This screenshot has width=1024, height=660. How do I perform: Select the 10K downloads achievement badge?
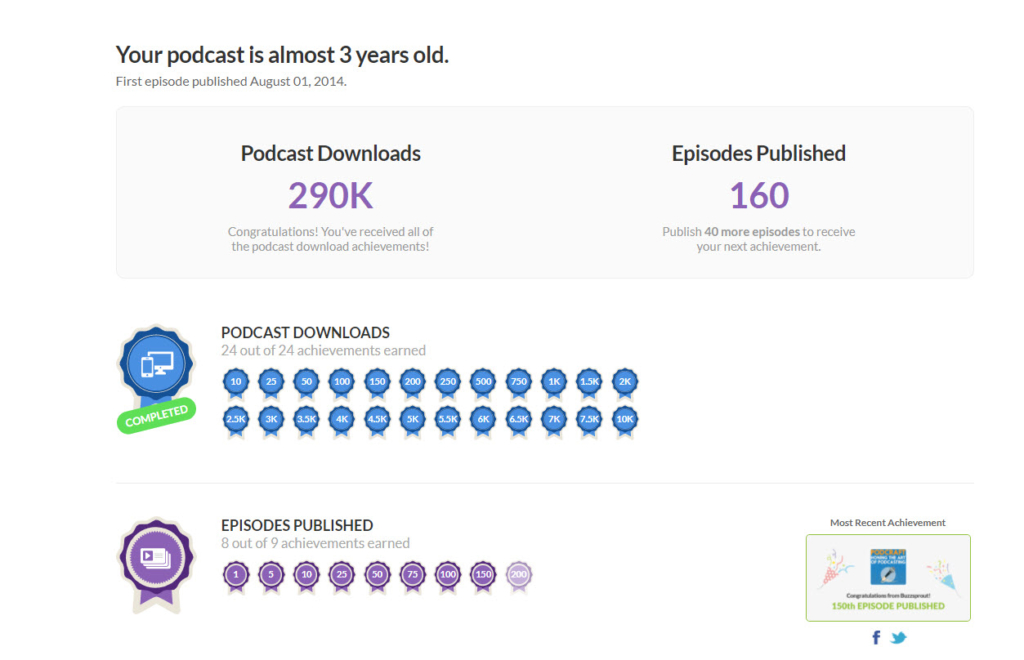click(624, 420)
